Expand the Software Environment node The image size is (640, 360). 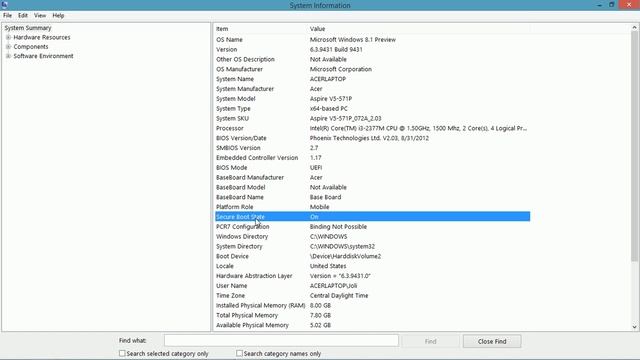click(8, 56)
